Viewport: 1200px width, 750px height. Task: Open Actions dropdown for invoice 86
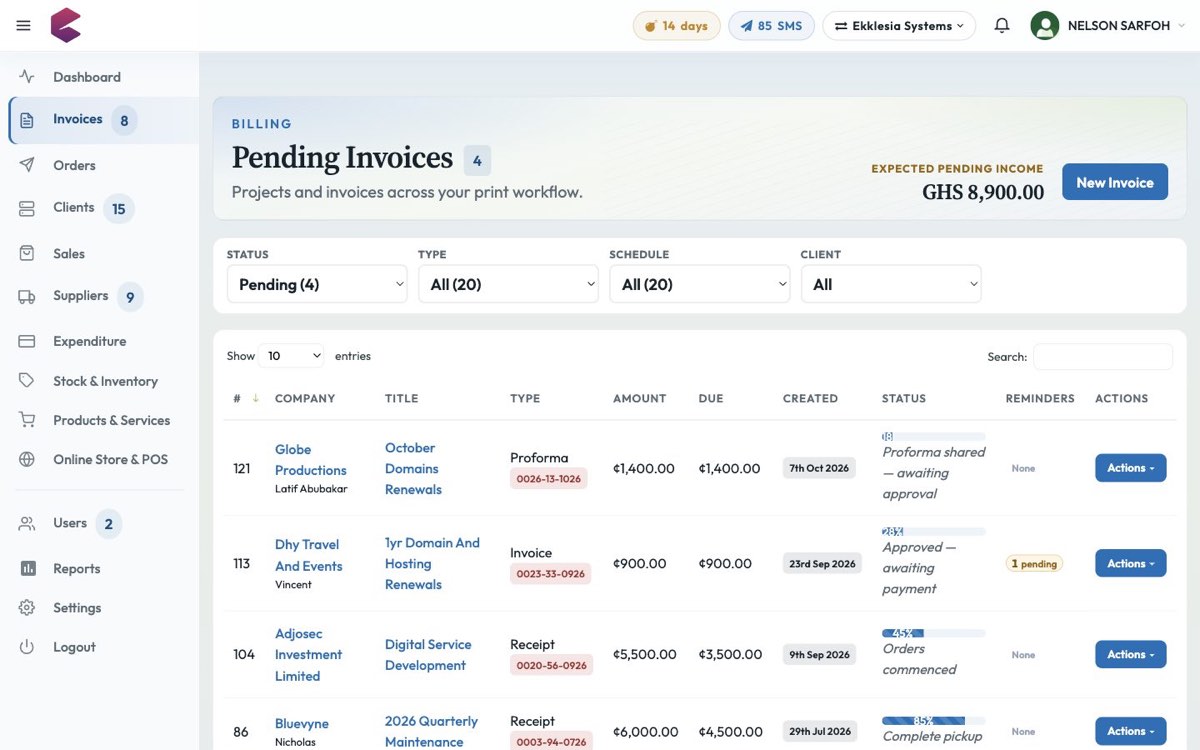click(x=1130, y=731)
